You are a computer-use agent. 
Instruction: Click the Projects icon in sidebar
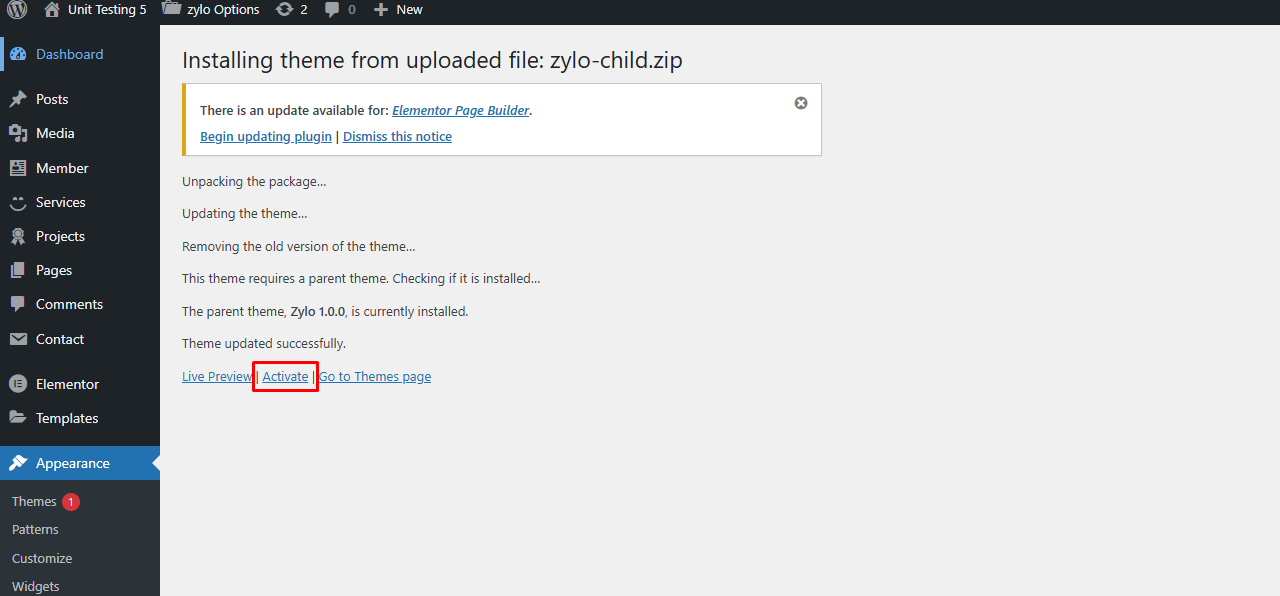tap(18, 236)
